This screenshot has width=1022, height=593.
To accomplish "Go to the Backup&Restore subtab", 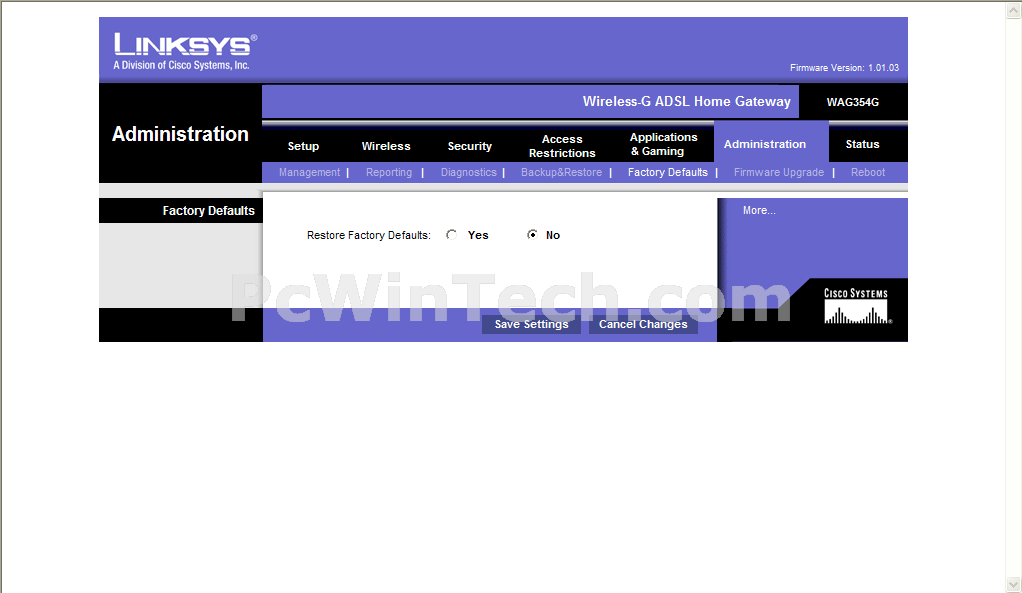I will (561, 172).
